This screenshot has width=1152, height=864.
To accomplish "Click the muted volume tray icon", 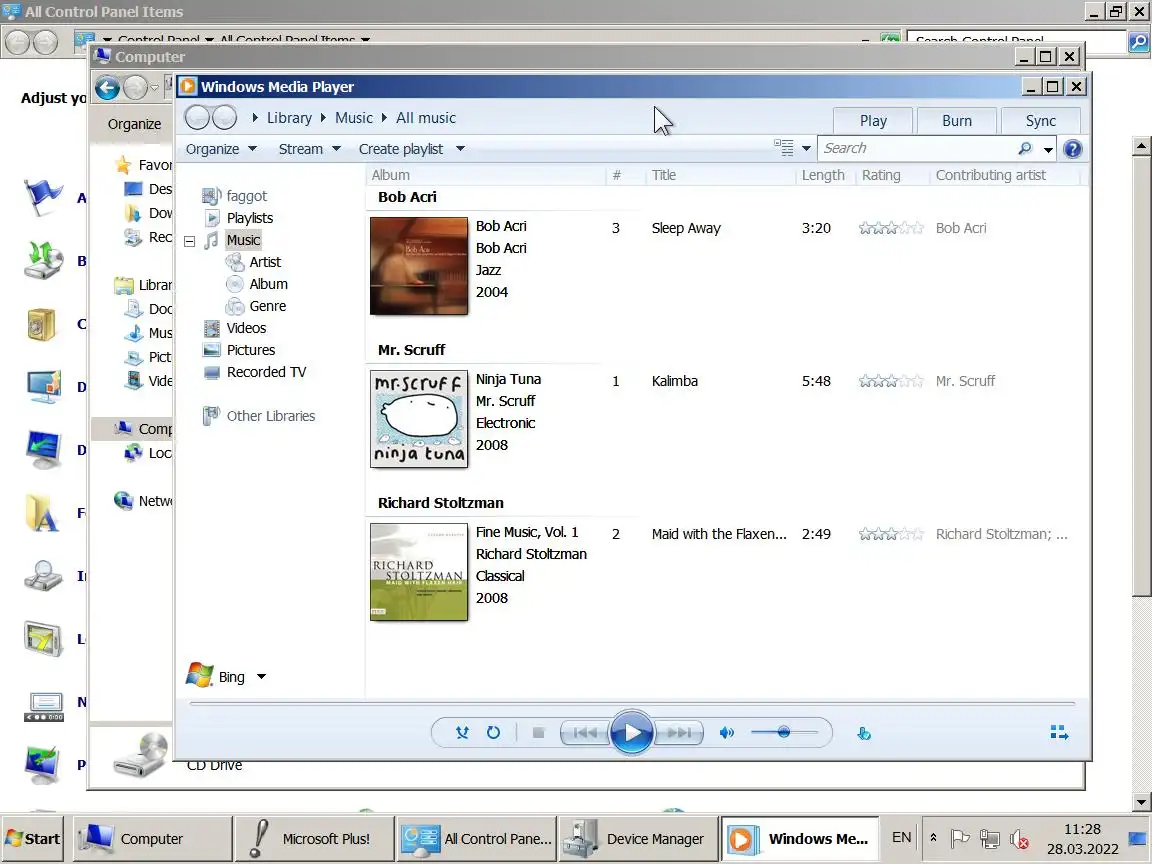I will point(1018,838).
